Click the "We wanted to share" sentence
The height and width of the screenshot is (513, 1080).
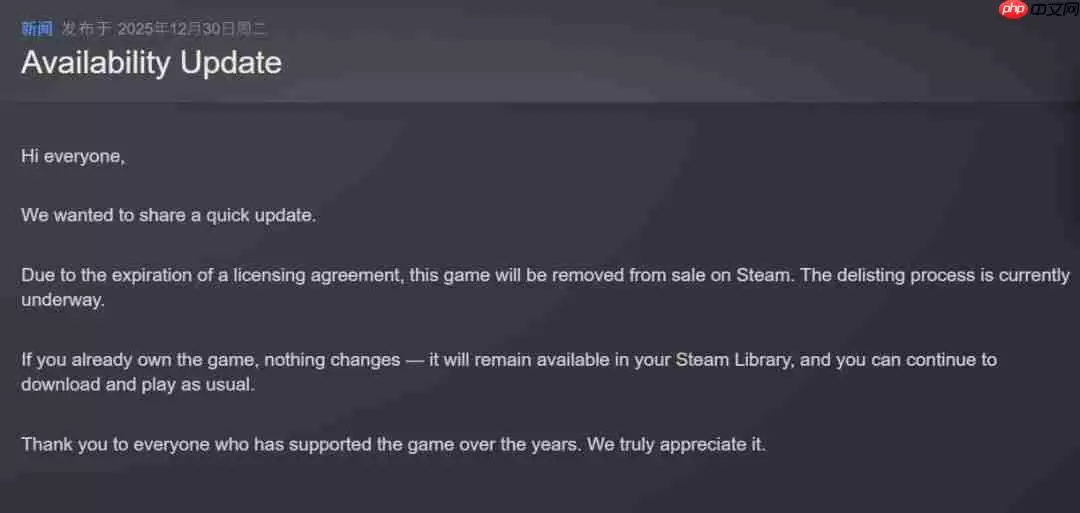(168, 215)
